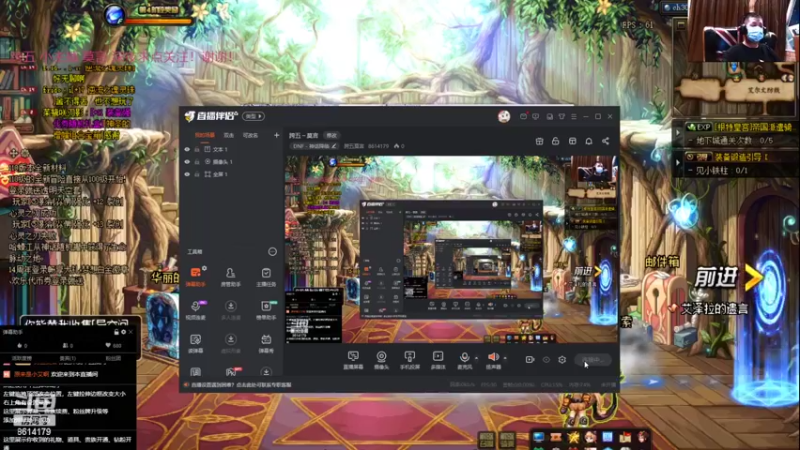
Task: Select the 全屏 1 source row
Action: tap(231, 174)
